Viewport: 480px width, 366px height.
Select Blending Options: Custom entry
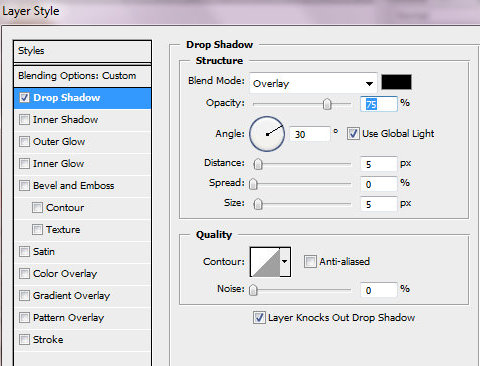pos(82,76)
